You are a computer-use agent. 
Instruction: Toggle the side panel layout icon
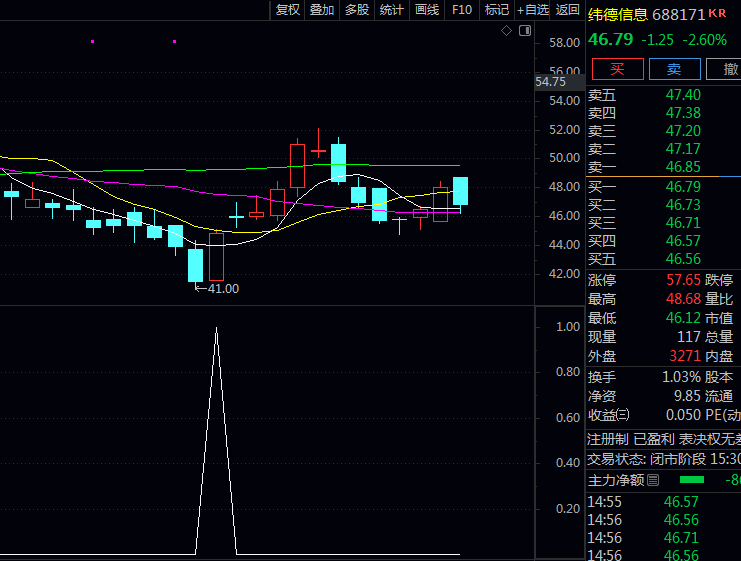[523, 31]
